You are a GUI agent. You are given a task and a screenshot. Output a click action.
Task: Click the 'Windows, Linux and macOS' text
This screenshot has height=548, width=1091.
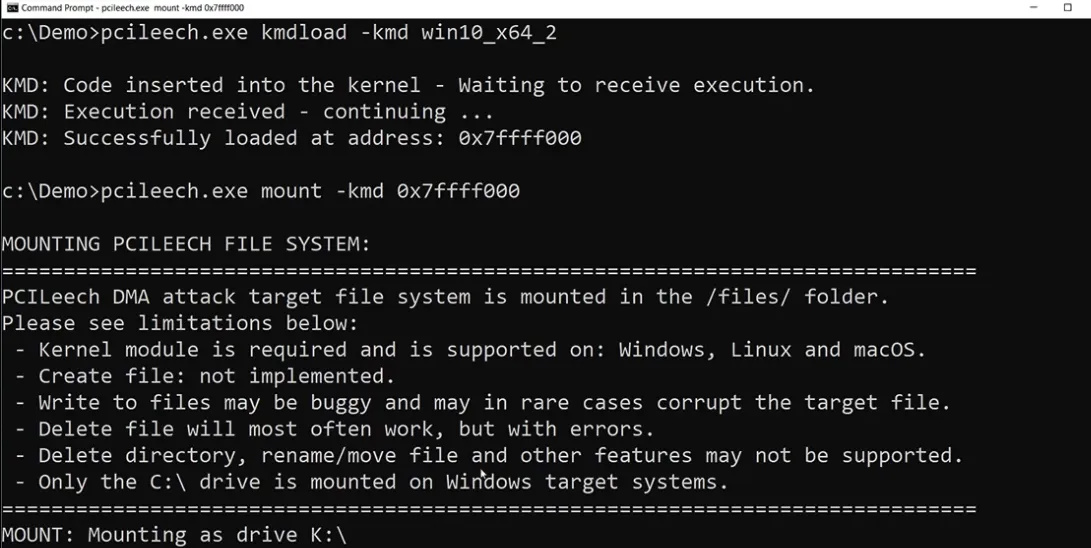pyautogui.click(x=772, y=349)
